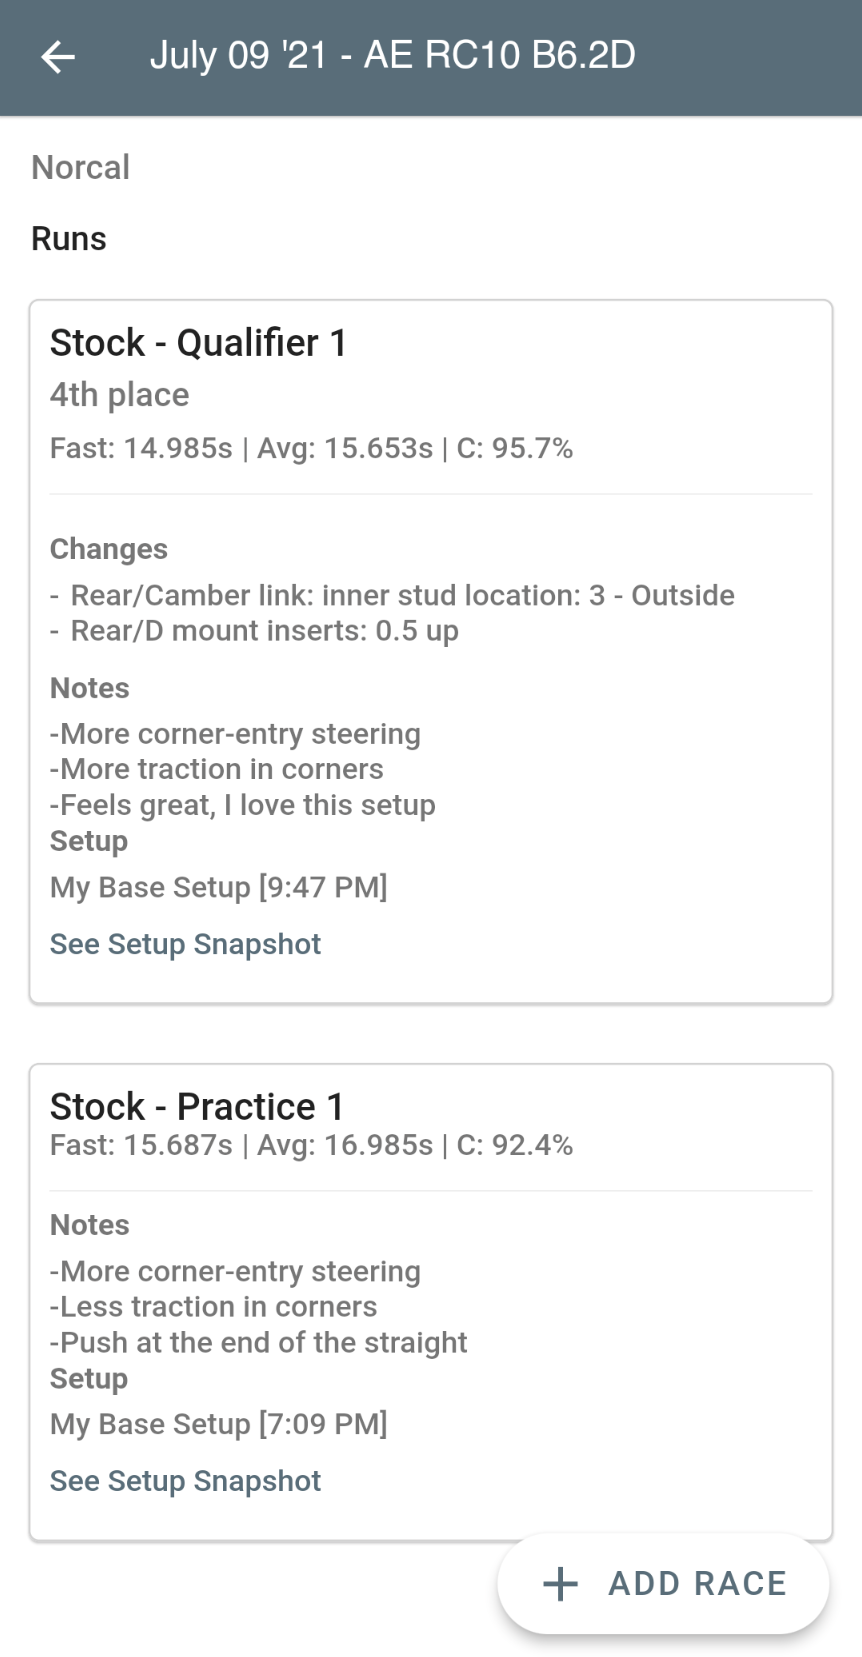This screenshot has width=862, height=1657.
Task: Click the plus icon on Add Race
Action: (560, 1584)
